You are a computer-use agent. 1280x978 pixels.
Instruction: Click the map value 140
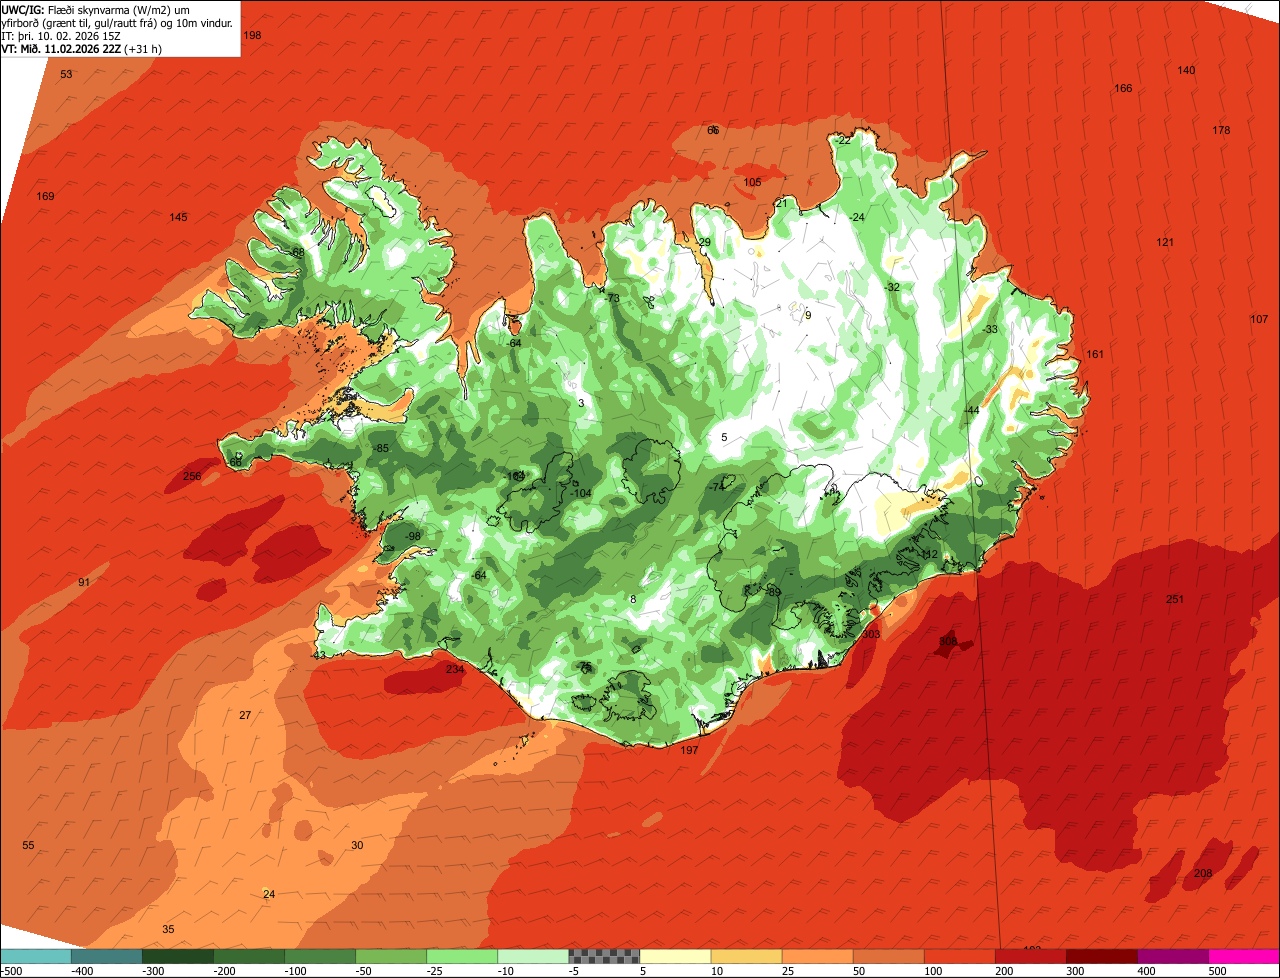(1186, 70)
